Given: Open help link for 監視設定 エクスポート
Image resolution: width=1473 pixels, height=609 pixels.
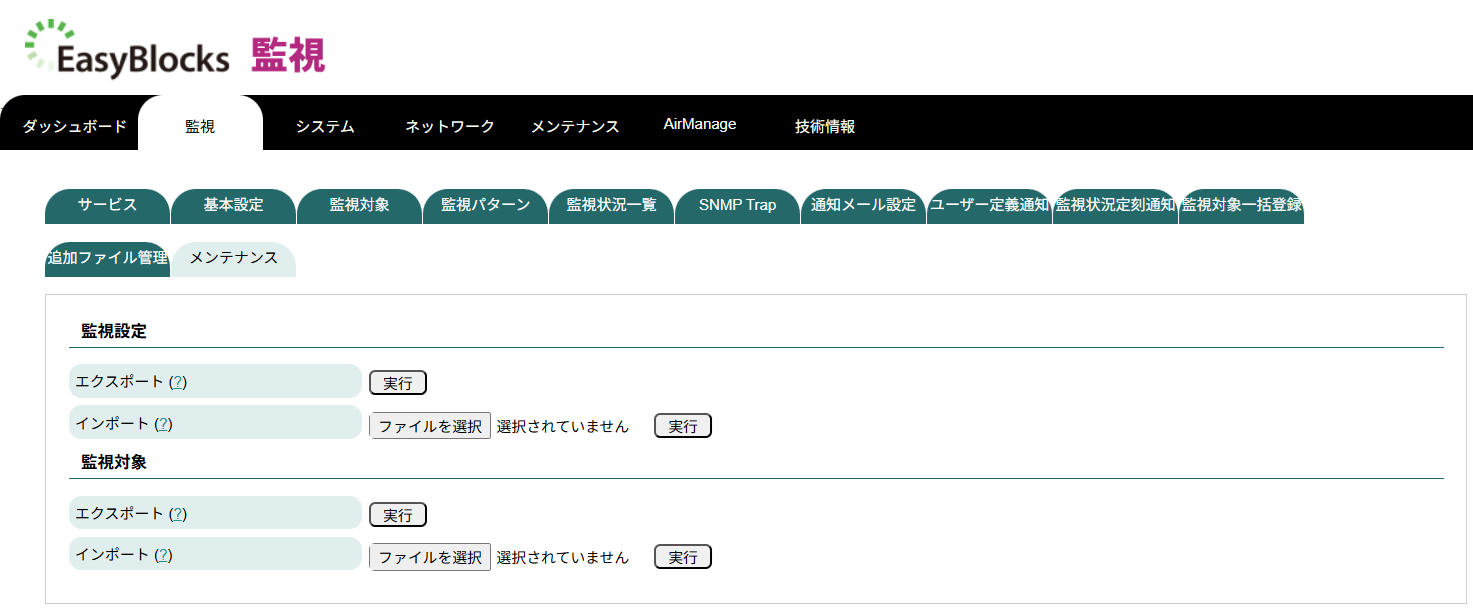Looking at the screenshot, I should pyautogui.click(x=178, y=382).
